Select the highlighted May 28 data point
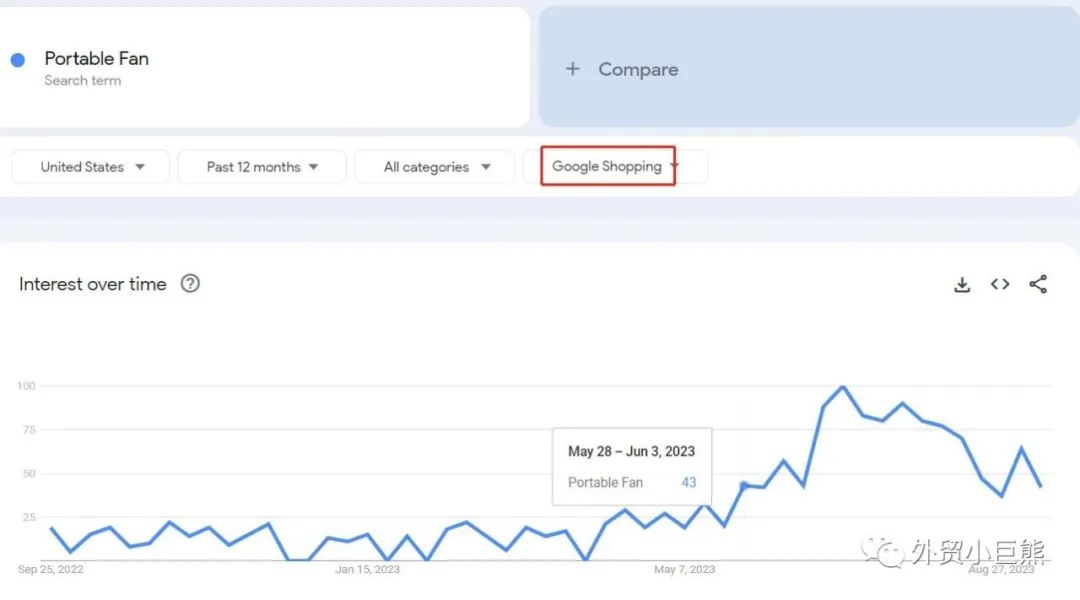The height and width of the screenshot is (600, 1080). [x=744, y=485]
